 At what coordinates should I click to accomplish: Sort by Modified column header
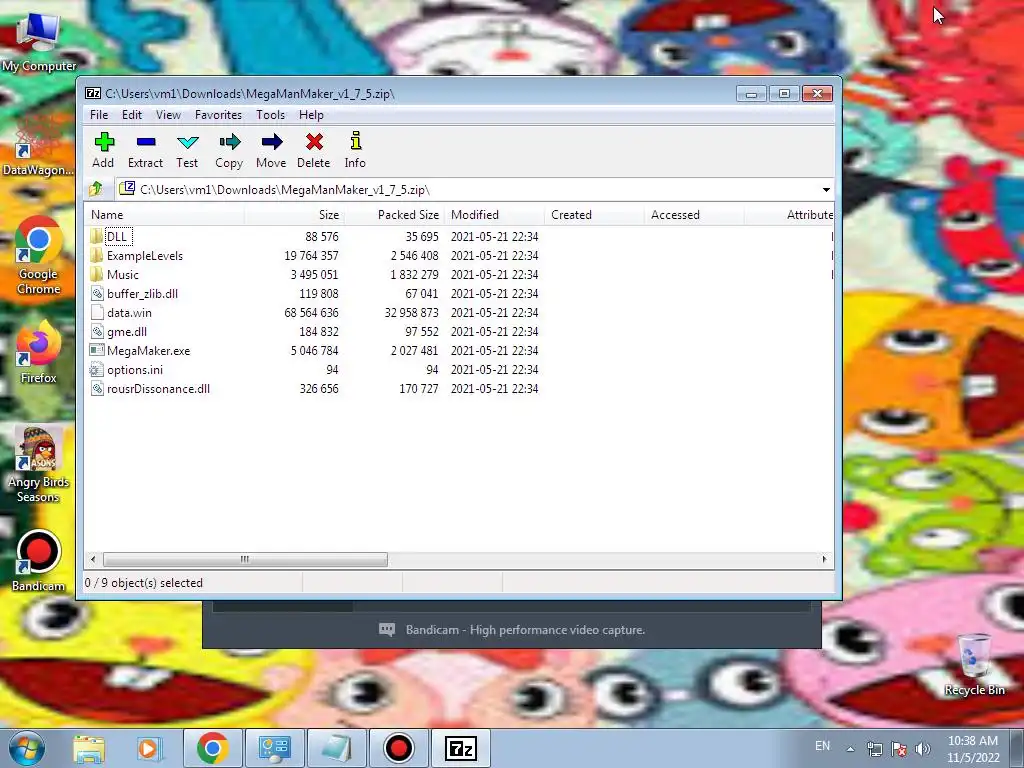pos(494,215)
